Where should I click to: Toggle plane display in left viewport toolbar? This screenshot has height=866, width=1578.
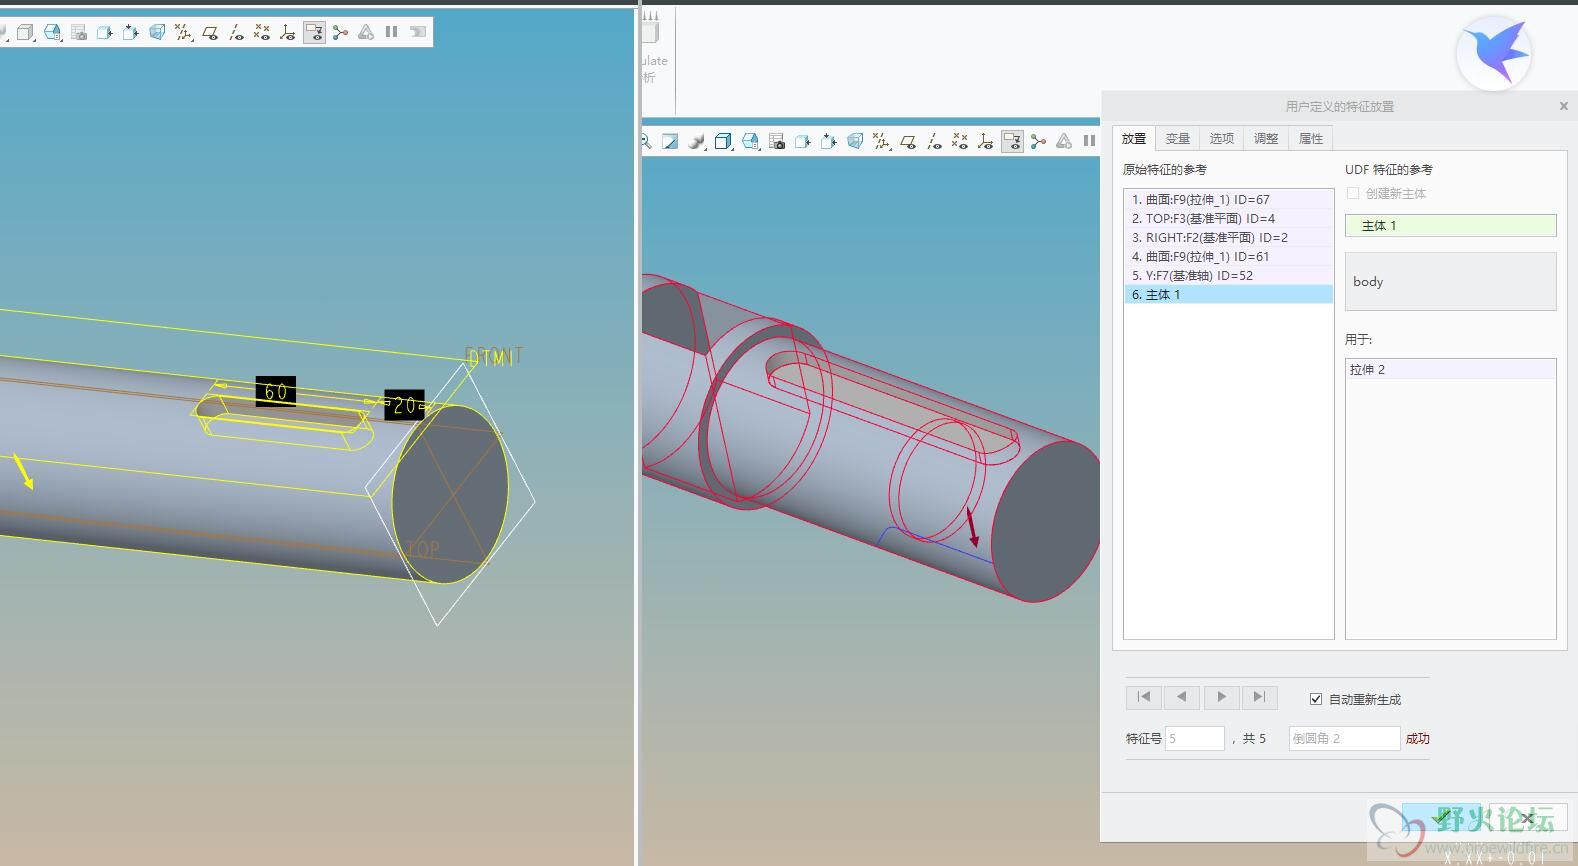210,32
